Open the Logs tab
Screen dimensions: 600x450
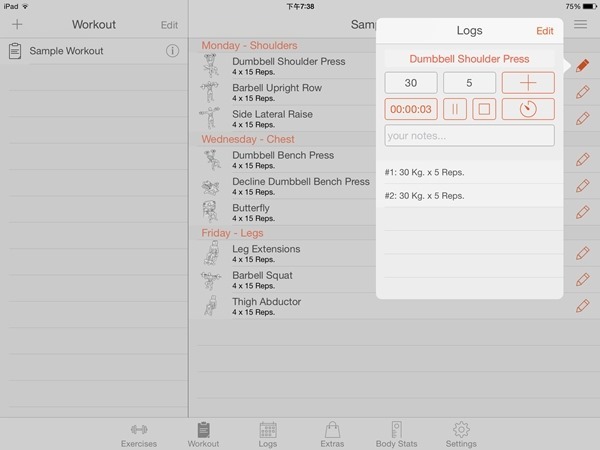click(x=268, y=435)
